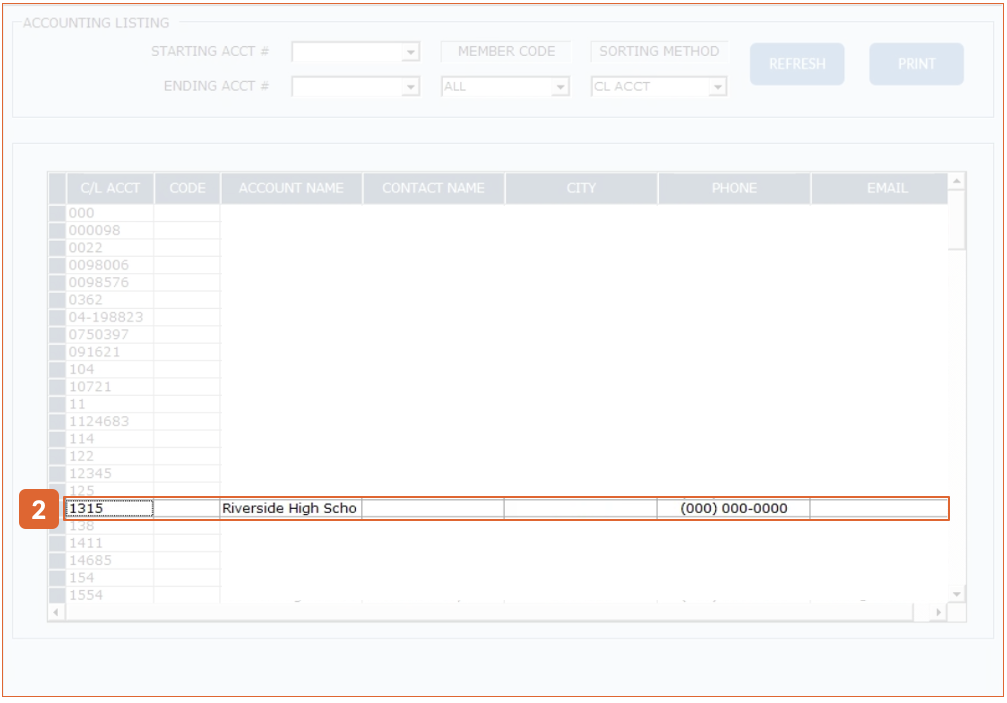The width and height of the screenshot is (1007, 703).
Task: Click the horizontal scrollbar right arrow
Action: tap(938, 612)
